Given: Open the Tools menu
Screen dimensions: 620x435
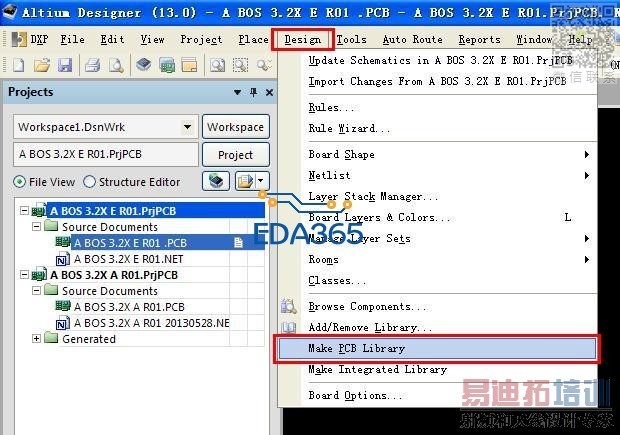Looking at the screenshot, I should coord(352,40).
